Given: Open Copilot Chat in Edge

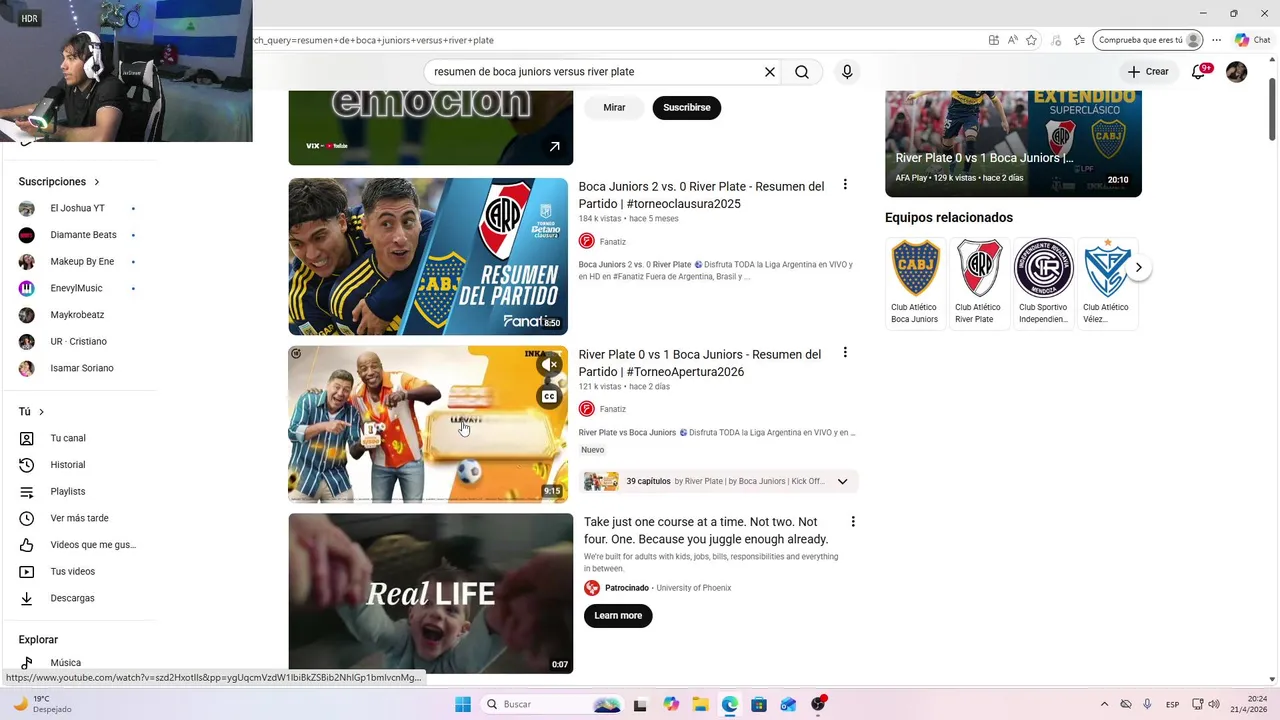Looking at the screenshot, I should (1253, 40).
